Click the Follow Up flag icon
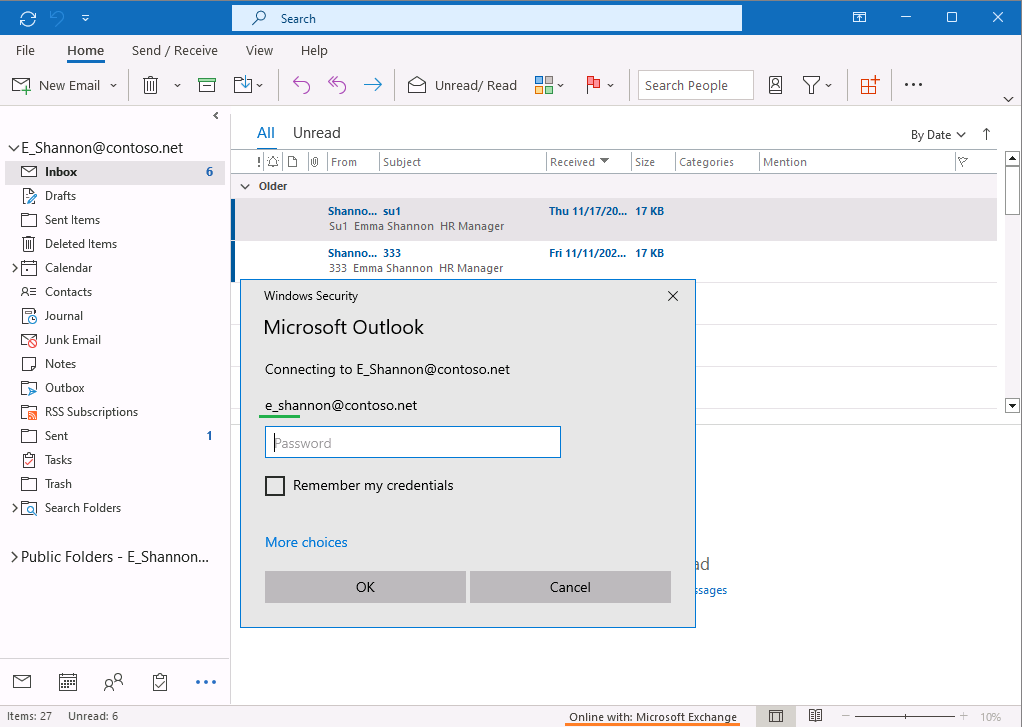This screenshot has height=727, width=1022. [594, 85]
